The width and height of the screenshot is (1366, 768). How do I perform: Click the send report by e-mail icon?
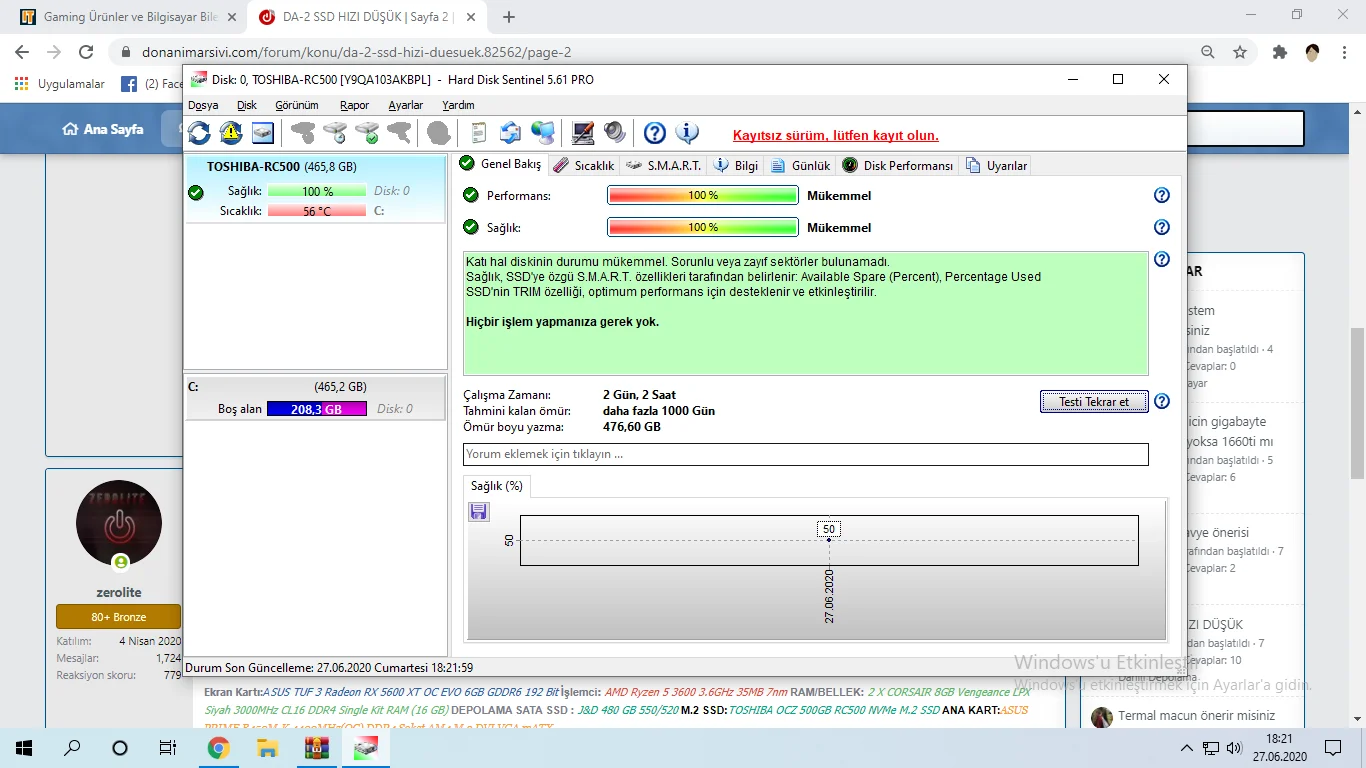coord(511,133)
